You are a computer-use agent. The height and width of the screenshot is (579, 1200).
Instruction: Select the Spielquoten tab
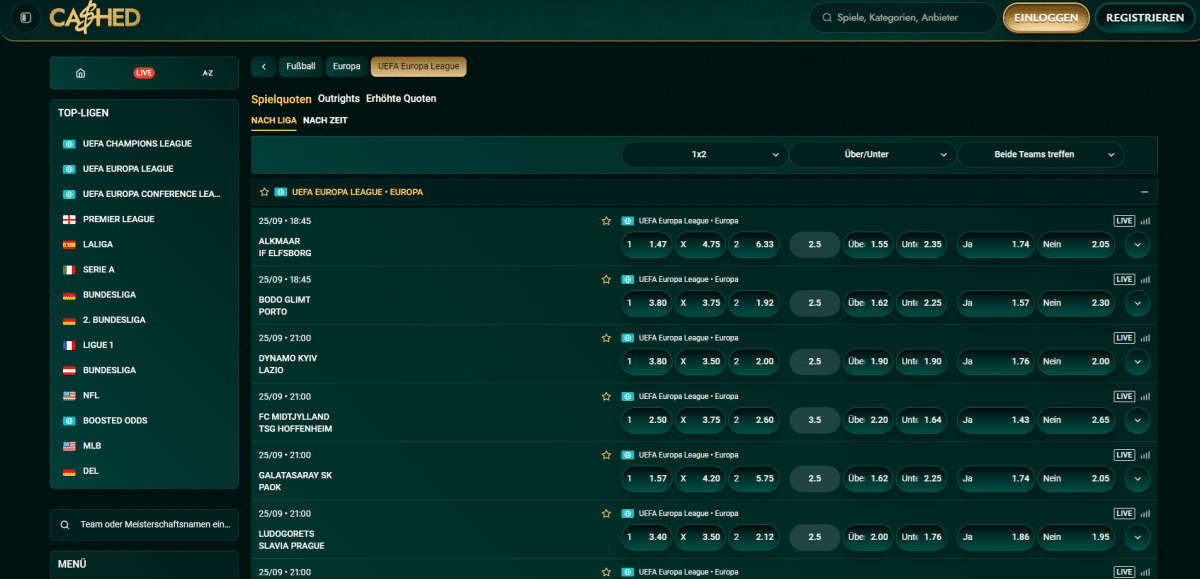click(281, 99)
